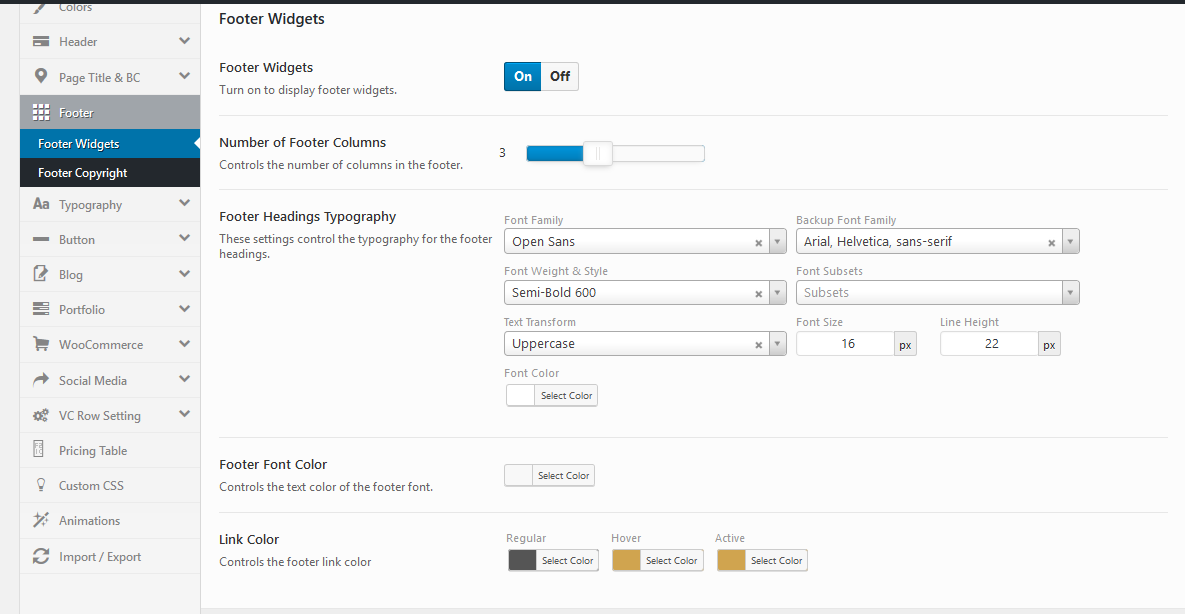Open the Font Weight & Style dropdown
Viewport: 1185px width, 614px height.
[x=777, y=293]
